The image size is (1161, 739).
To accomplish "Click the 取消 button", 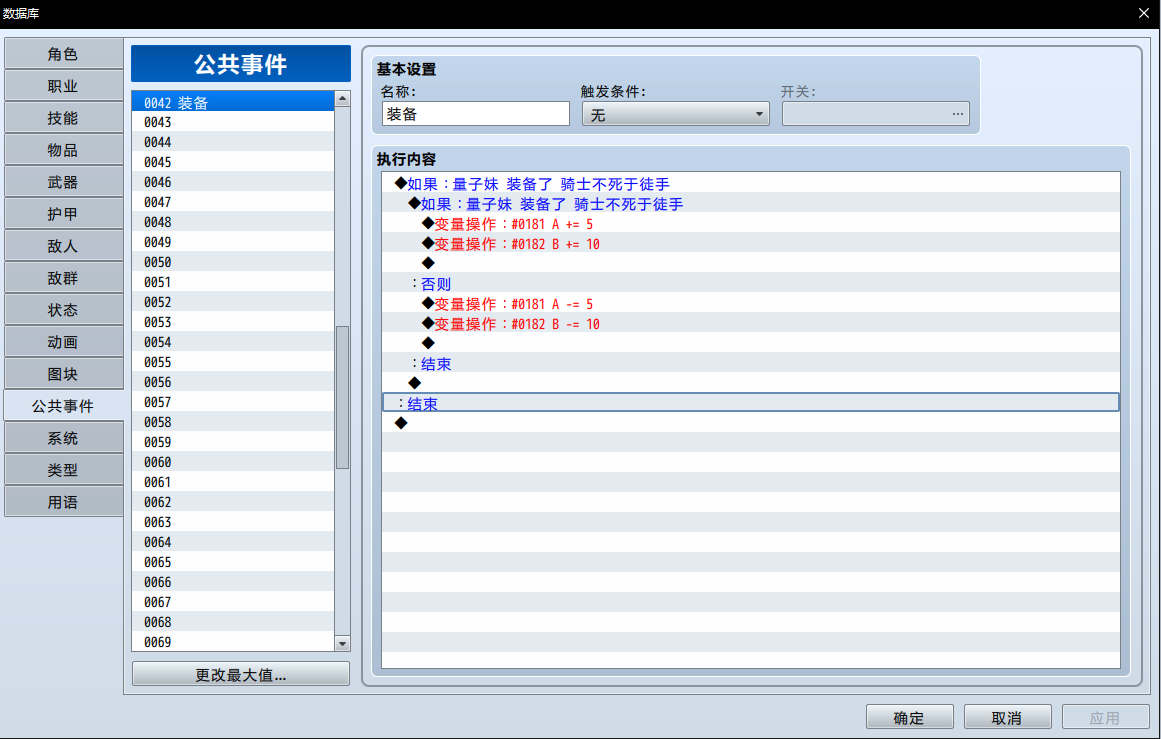I will click(1007, 718).
